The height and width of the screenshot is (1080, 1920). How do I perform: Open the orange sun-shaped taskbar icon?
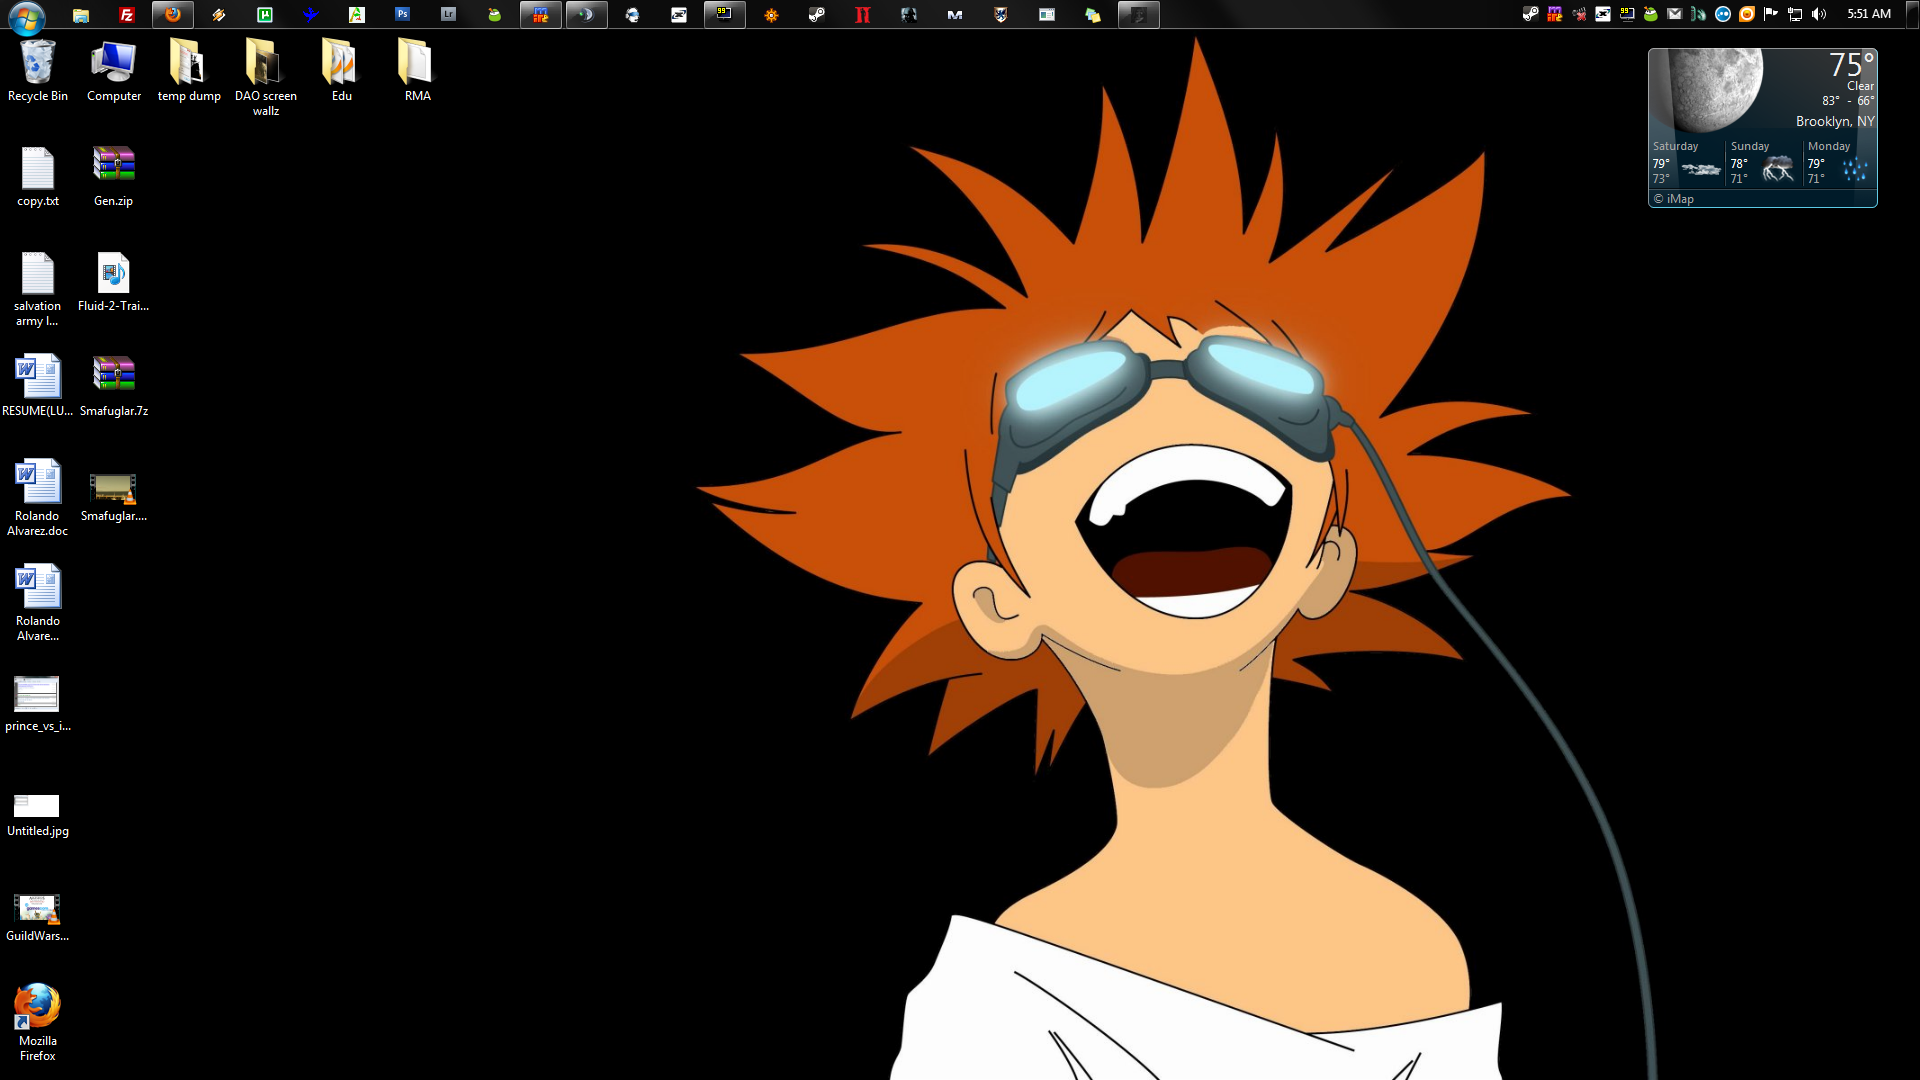[x=771, y=15]
